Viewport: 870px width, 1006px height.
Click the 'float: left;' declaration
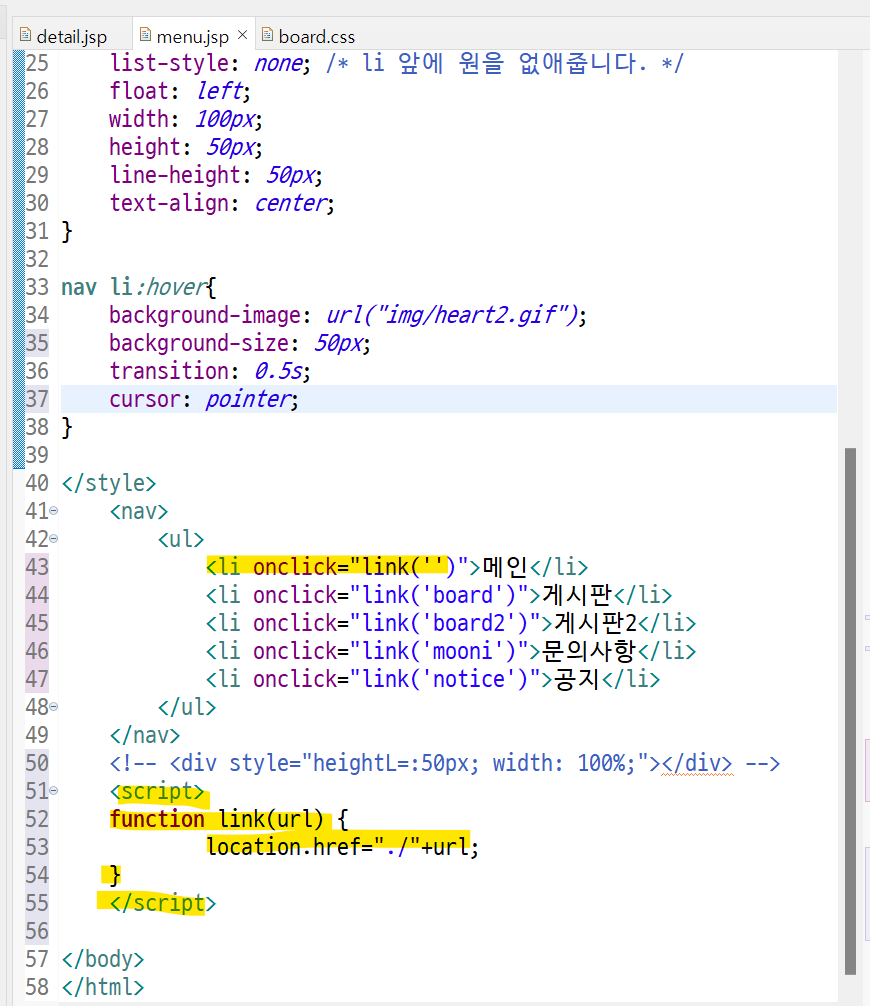180,91
